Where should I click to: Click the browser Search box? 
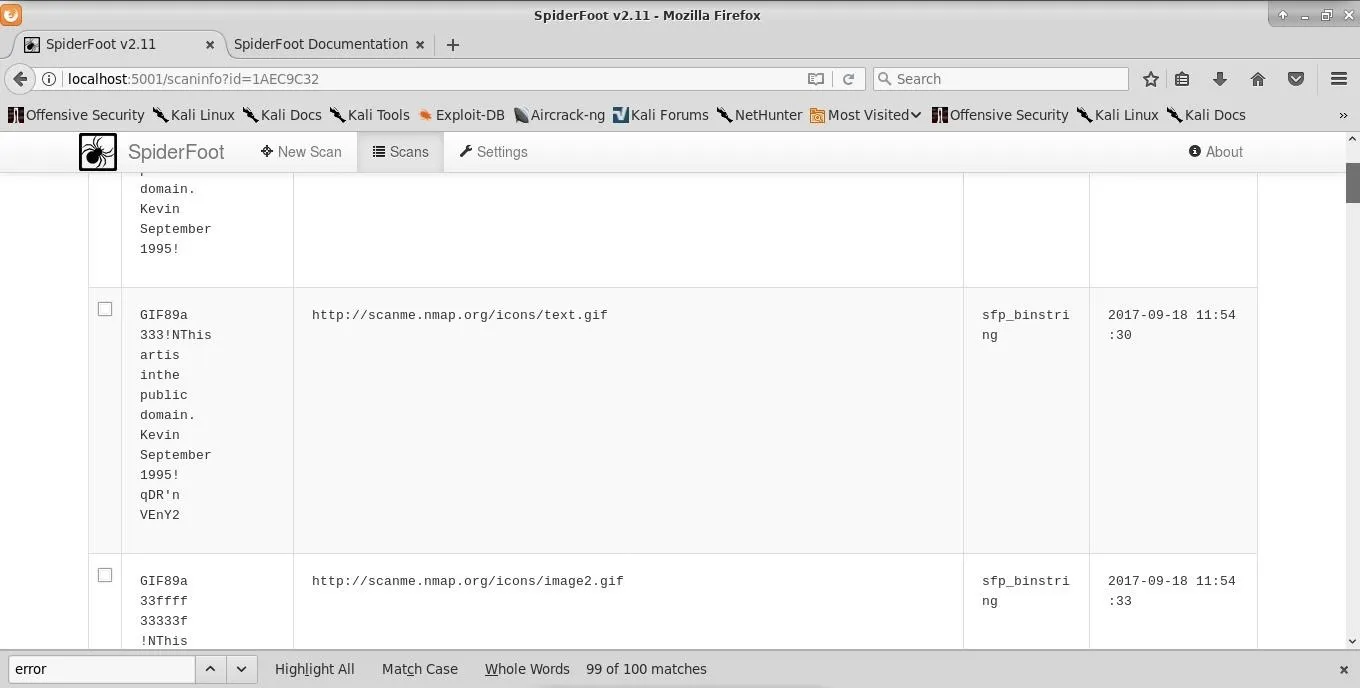click(1001, 79)
